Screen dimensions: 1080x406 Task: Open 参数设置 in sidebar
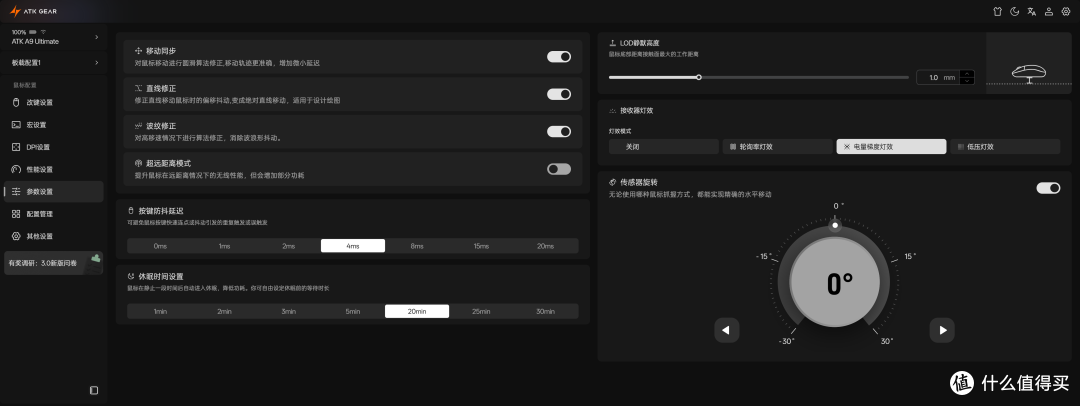pyautogui.click(x=54, y=192)
